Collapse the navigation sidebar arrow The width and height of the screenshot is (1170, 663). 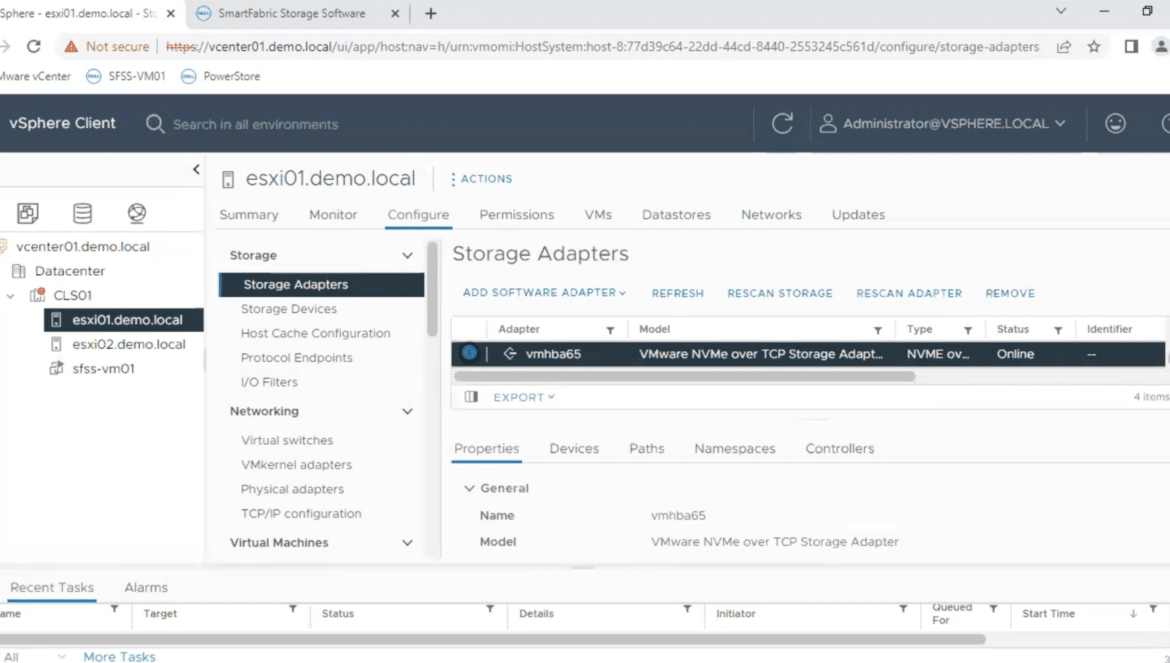tap(196, 169)
